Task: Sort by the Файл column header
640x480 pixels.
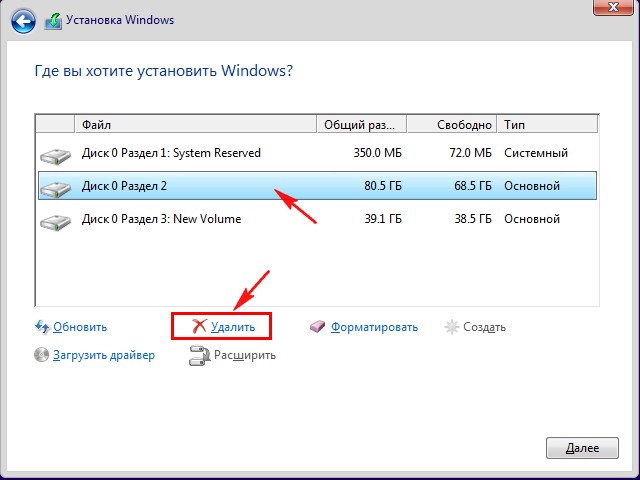Action: 196,125
